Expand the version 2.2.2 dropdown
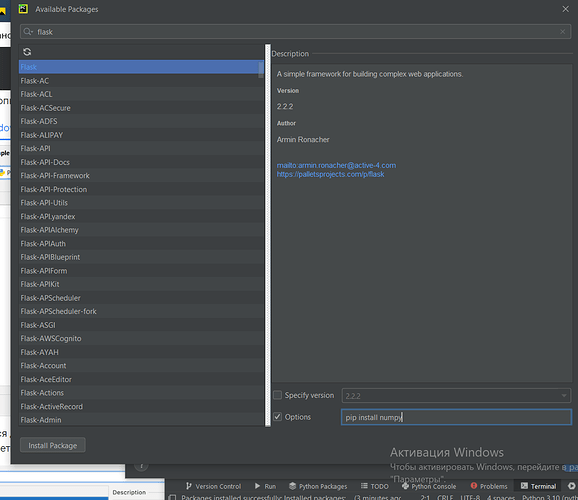578x500 pixels. click(564, 396)
